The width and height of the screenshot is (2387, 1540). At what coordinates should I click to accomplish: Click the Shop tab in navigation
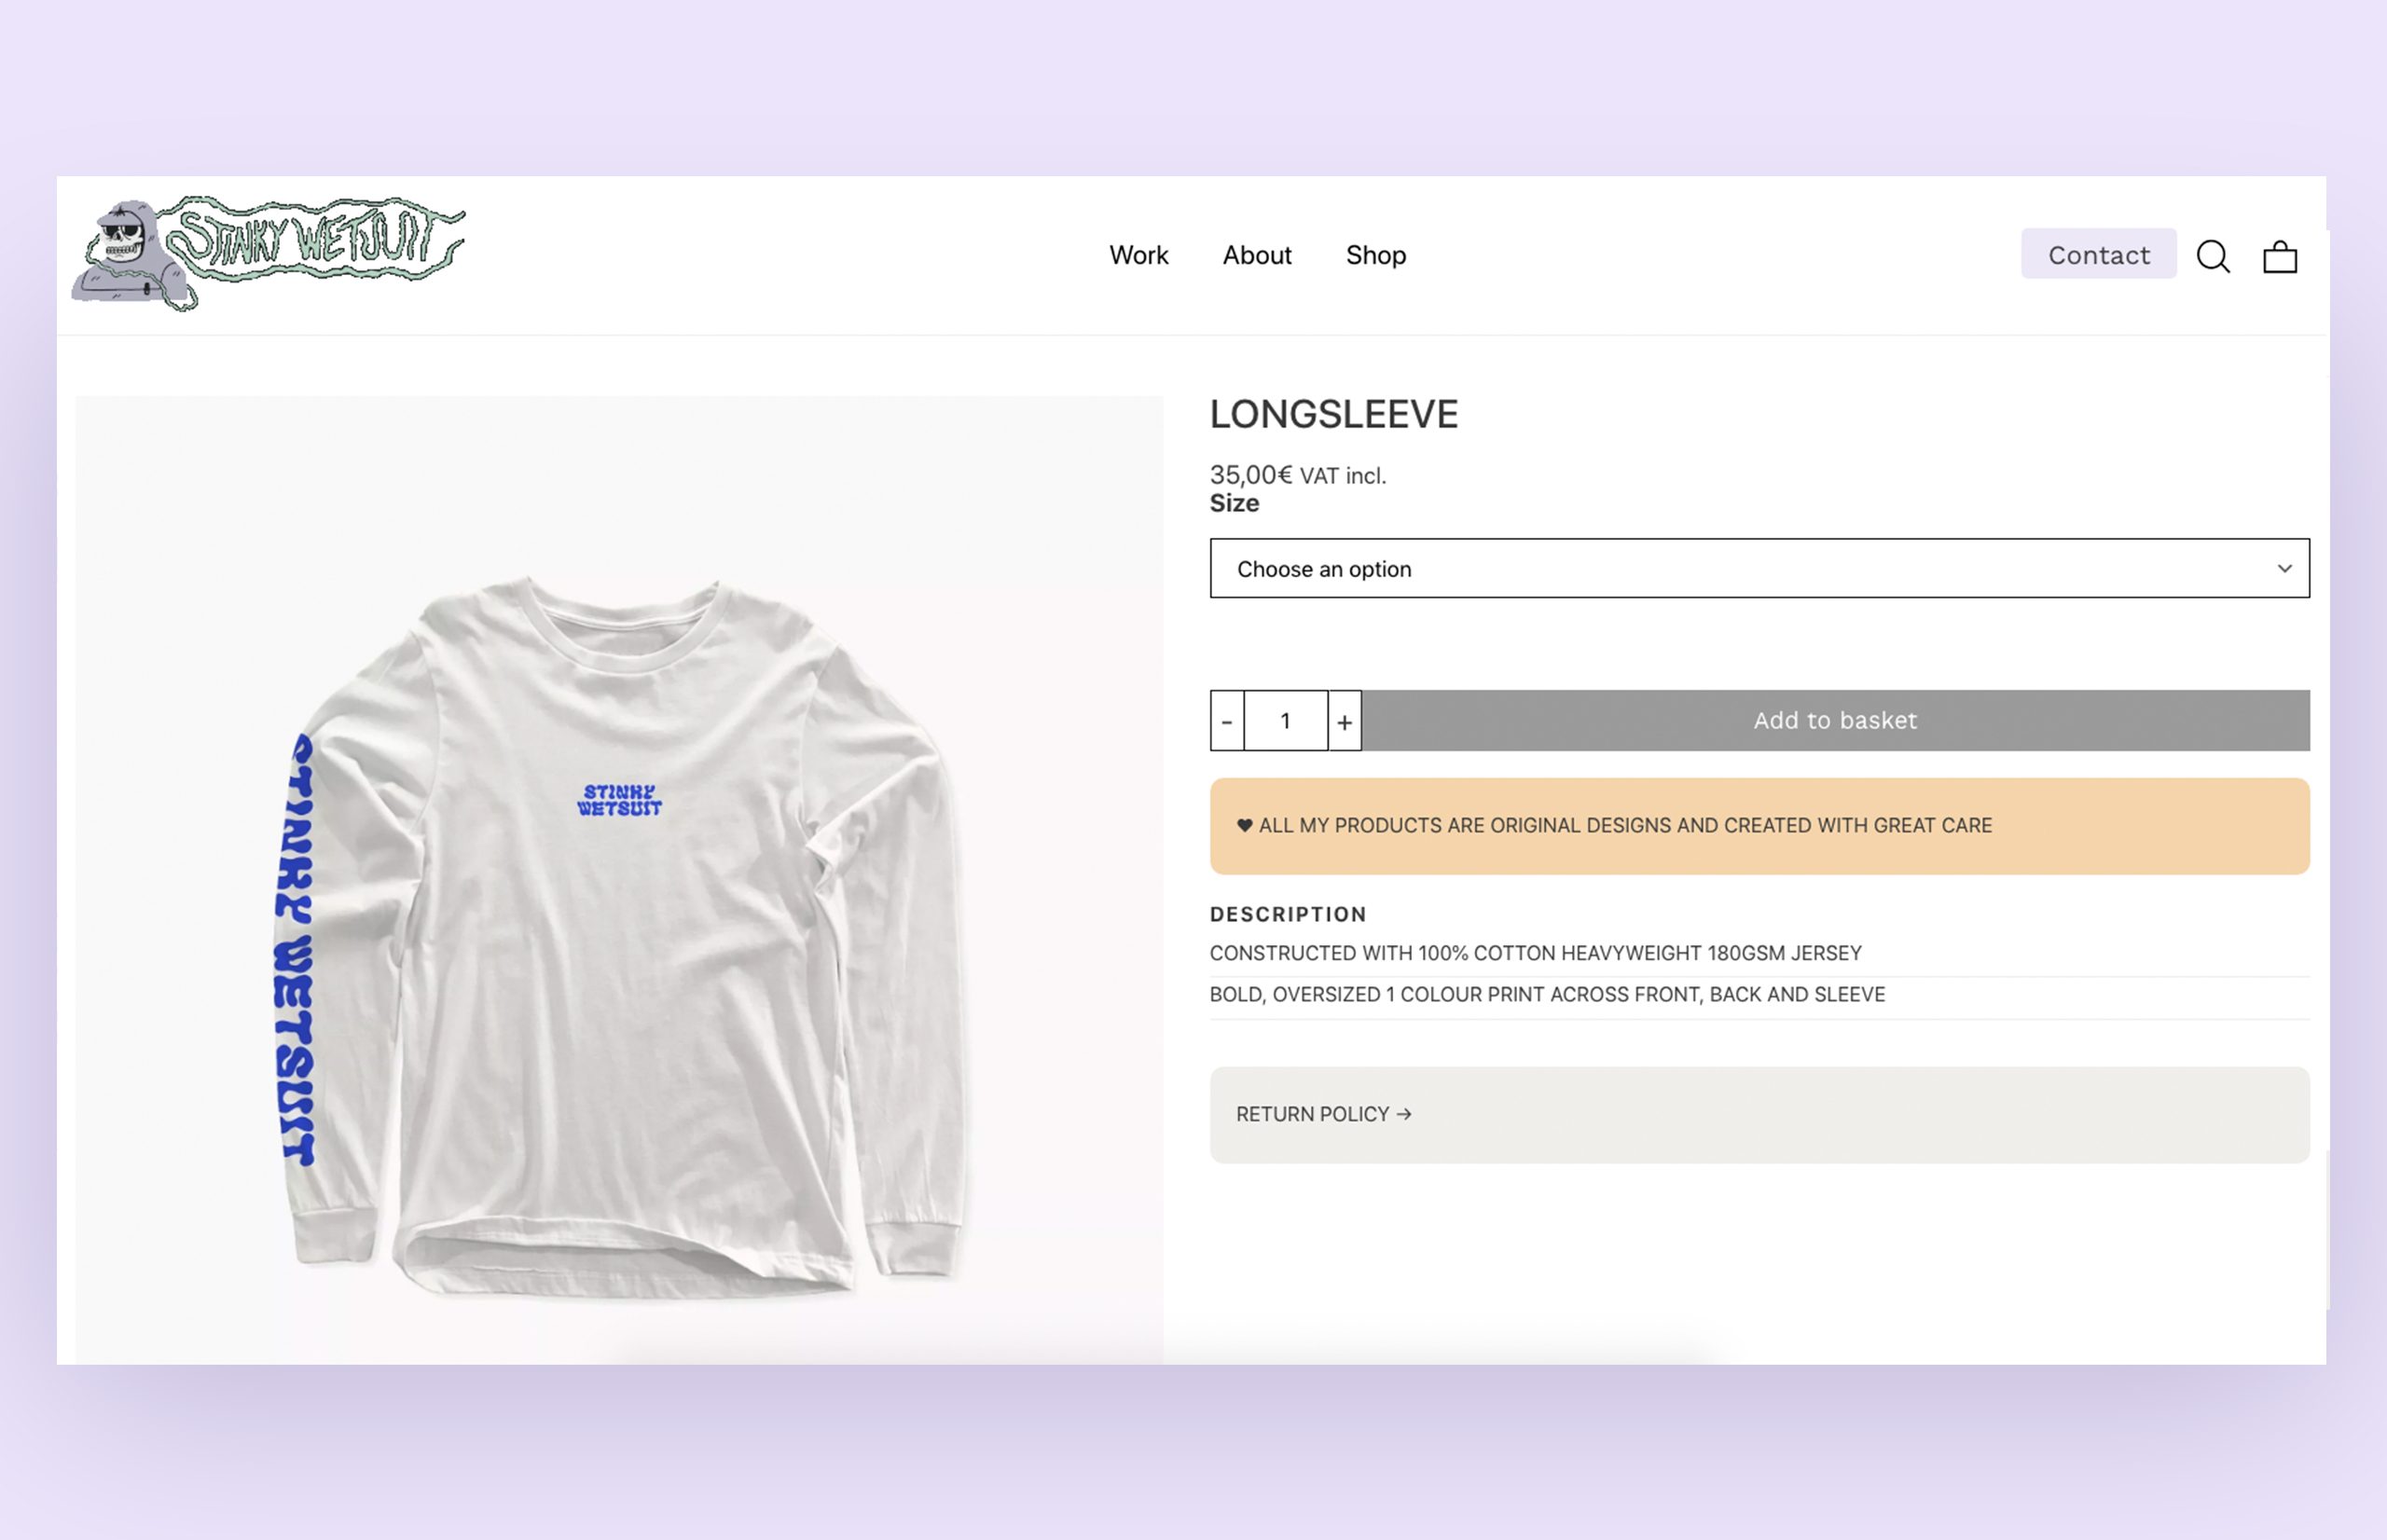click(1376, 254)
